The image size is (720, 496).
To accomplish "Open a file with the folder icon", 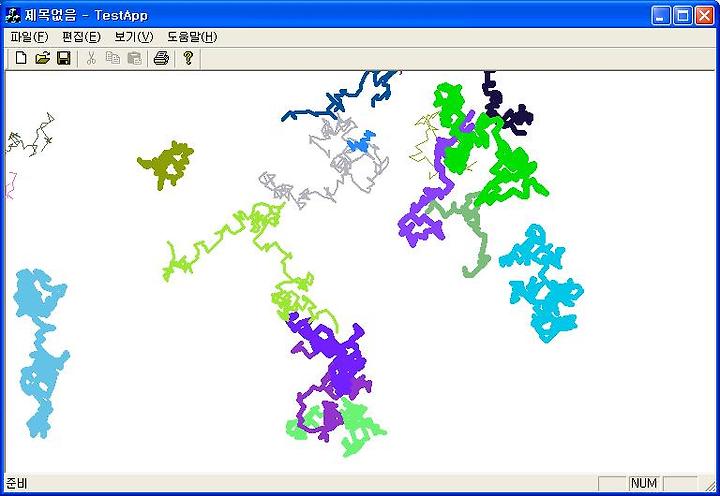I will pos(42,58).
